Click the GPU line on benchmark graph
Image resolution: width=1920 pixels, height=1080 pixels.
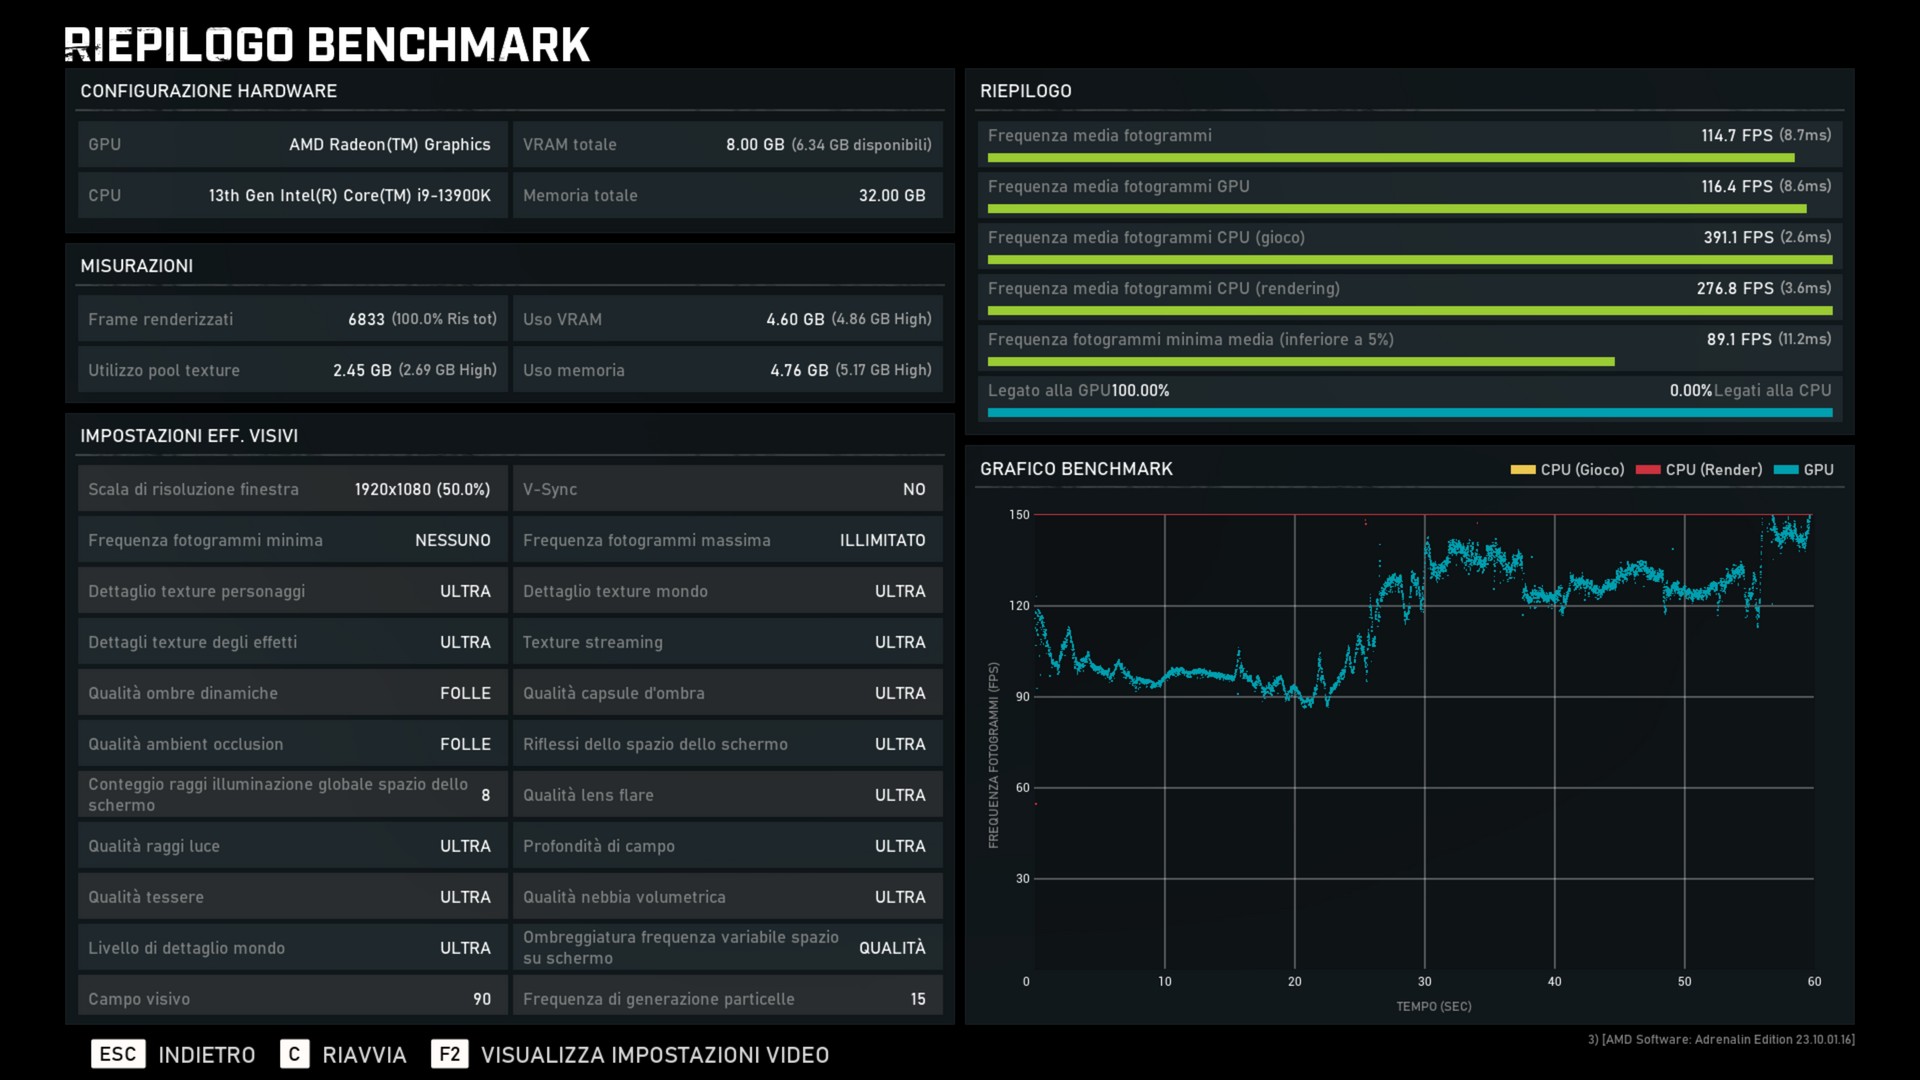(x=1200, y=673)
